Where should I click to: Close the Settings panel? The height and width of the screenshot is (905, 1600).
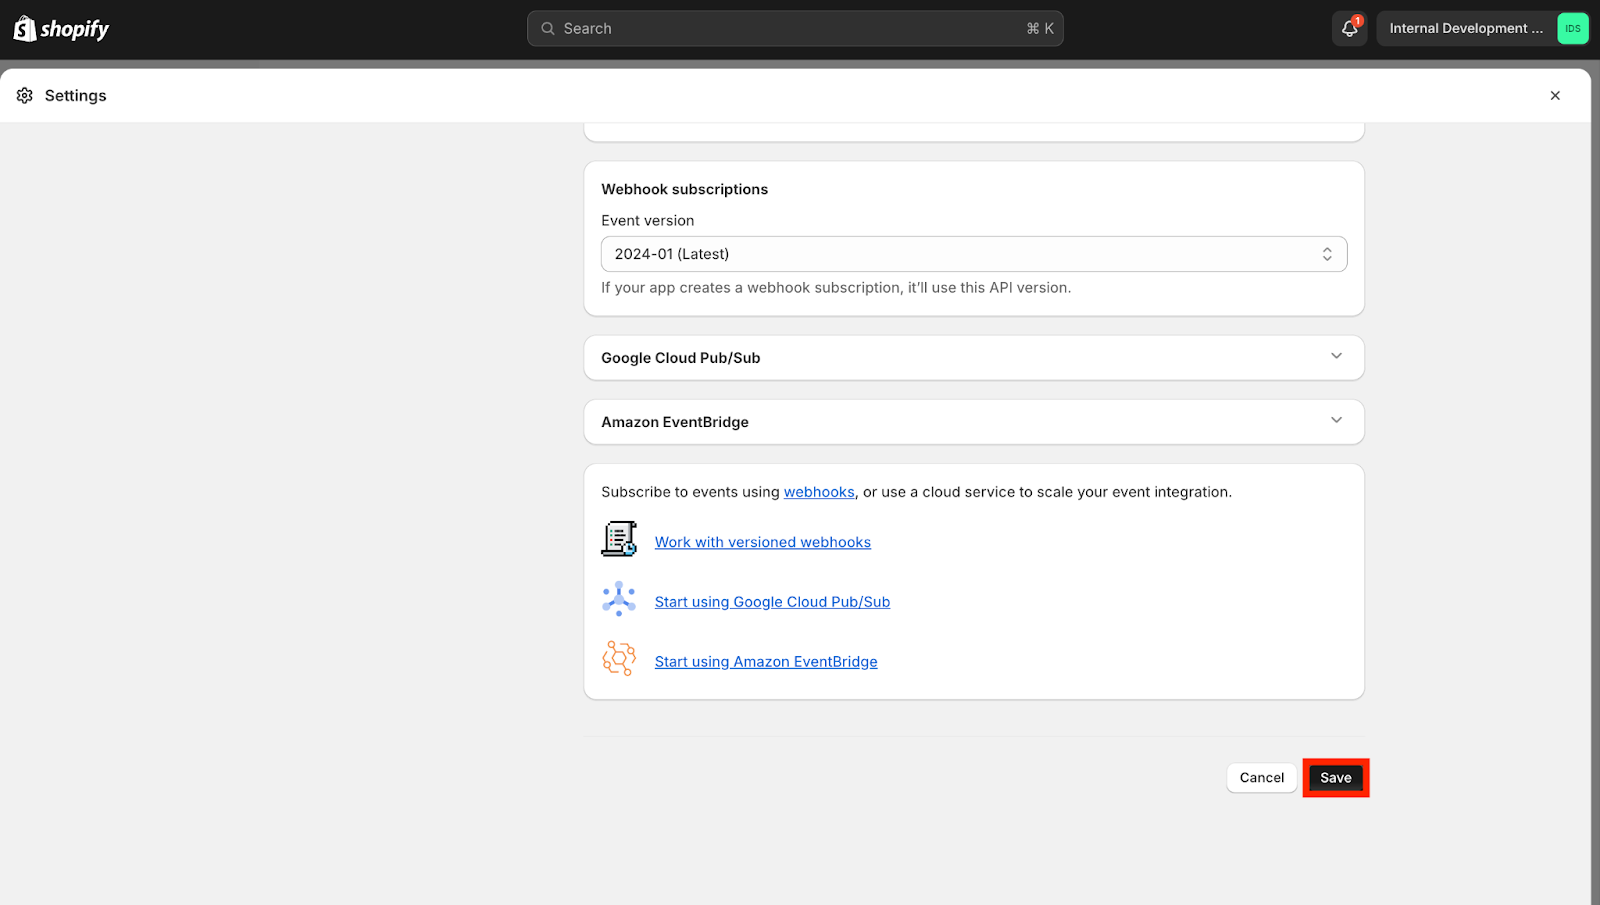point(1555,95)
